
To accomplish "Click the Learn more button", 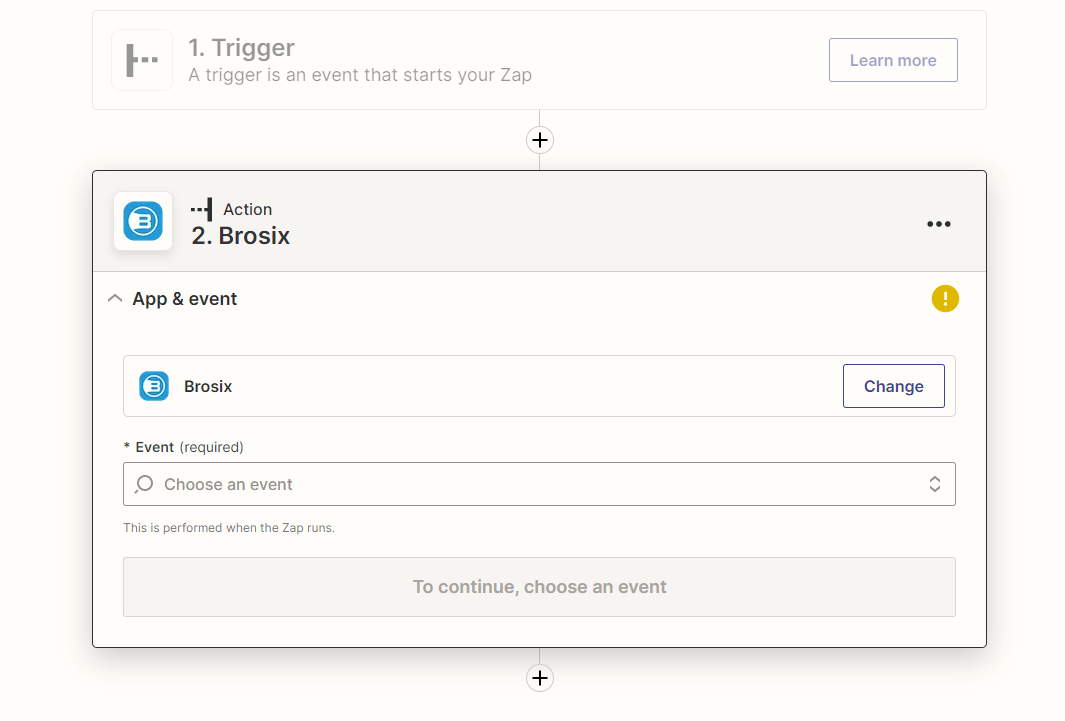I will click(x=893, y=60).
